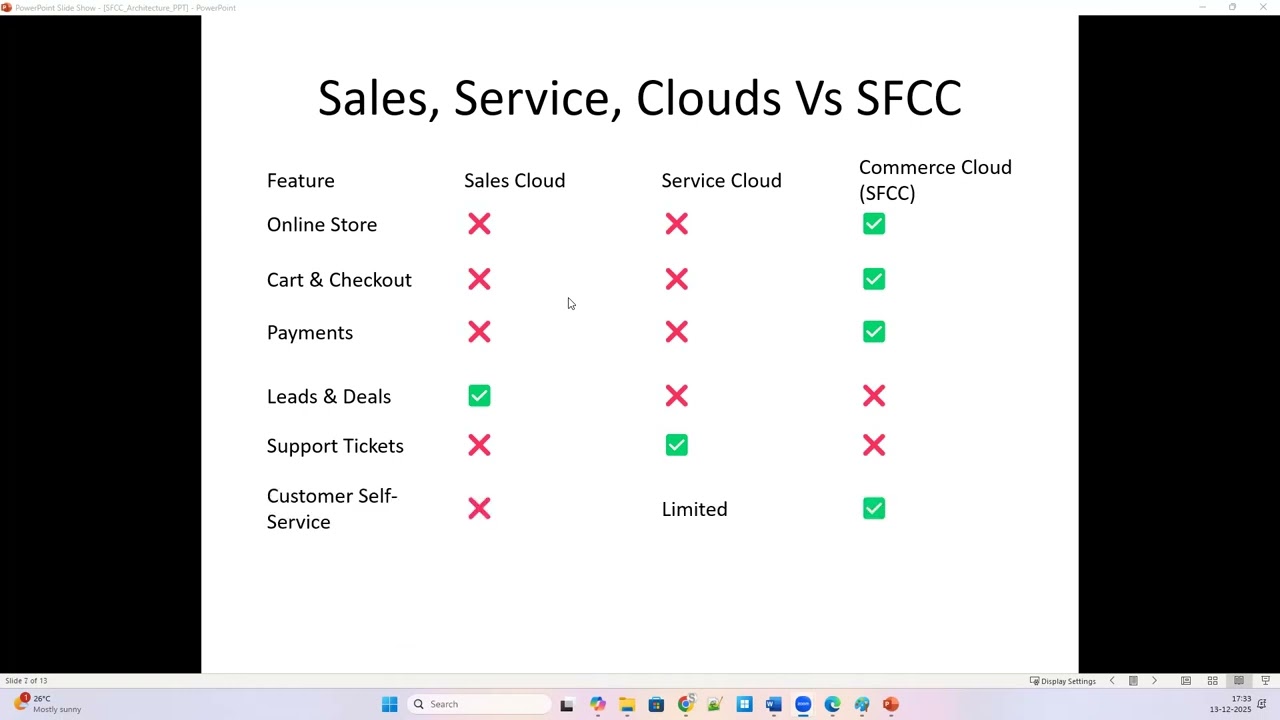Viewport: 1280px width, 720px height.
Task: Click the 'Feature' column header text
Action: coord(300,181)
